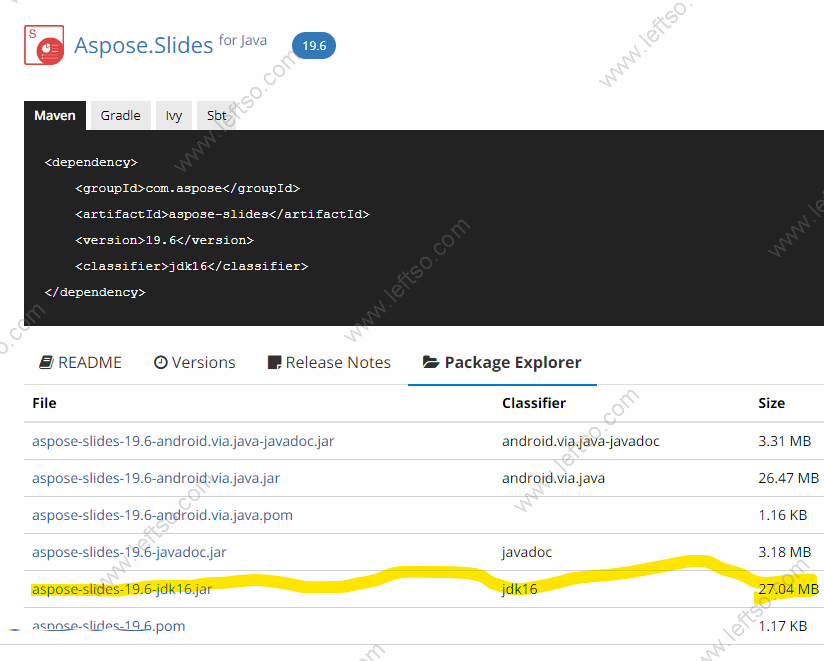
Task: Click the 1.17 KB size cell
Action: (x=782, y=626)
